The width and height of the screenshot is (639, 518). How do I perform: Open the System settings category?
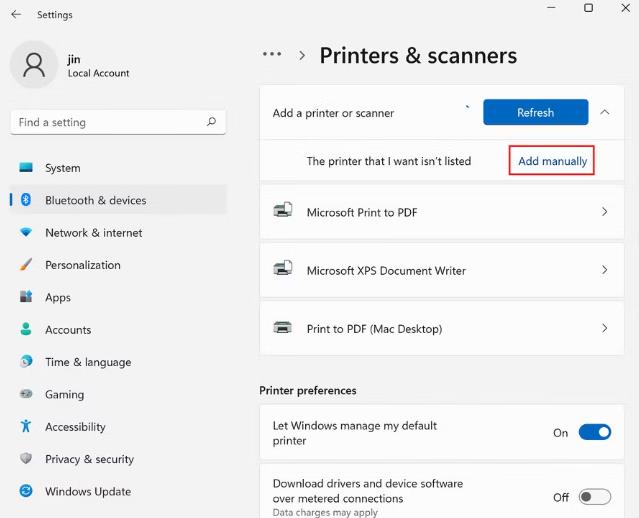pos(118,168)
